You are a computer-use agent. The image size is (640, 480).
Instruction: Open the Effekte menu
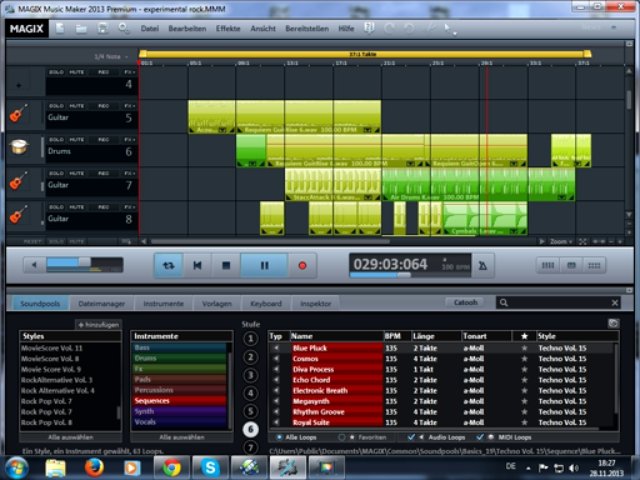(x=228, y=28)
